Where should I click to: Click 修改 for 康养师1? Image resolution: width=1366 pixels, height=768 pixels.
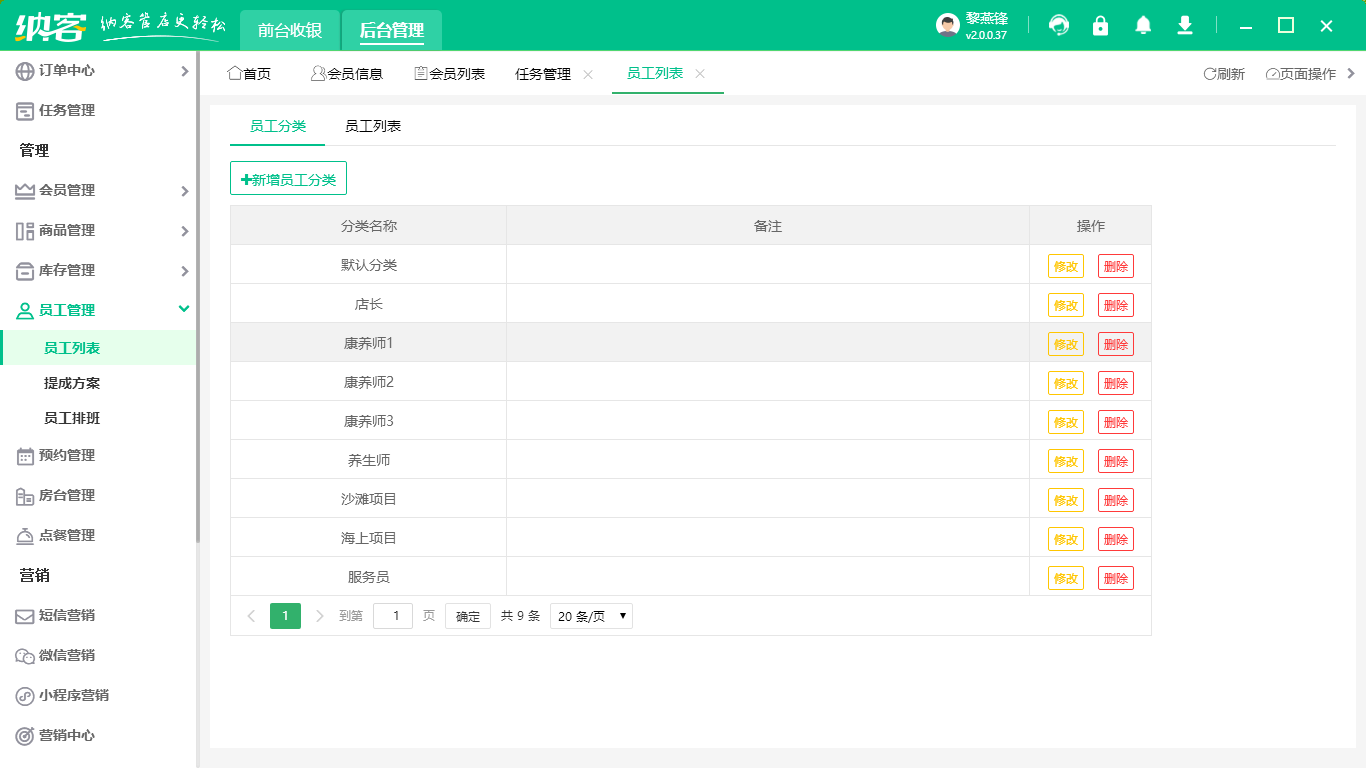click(x=1066, y=344)
